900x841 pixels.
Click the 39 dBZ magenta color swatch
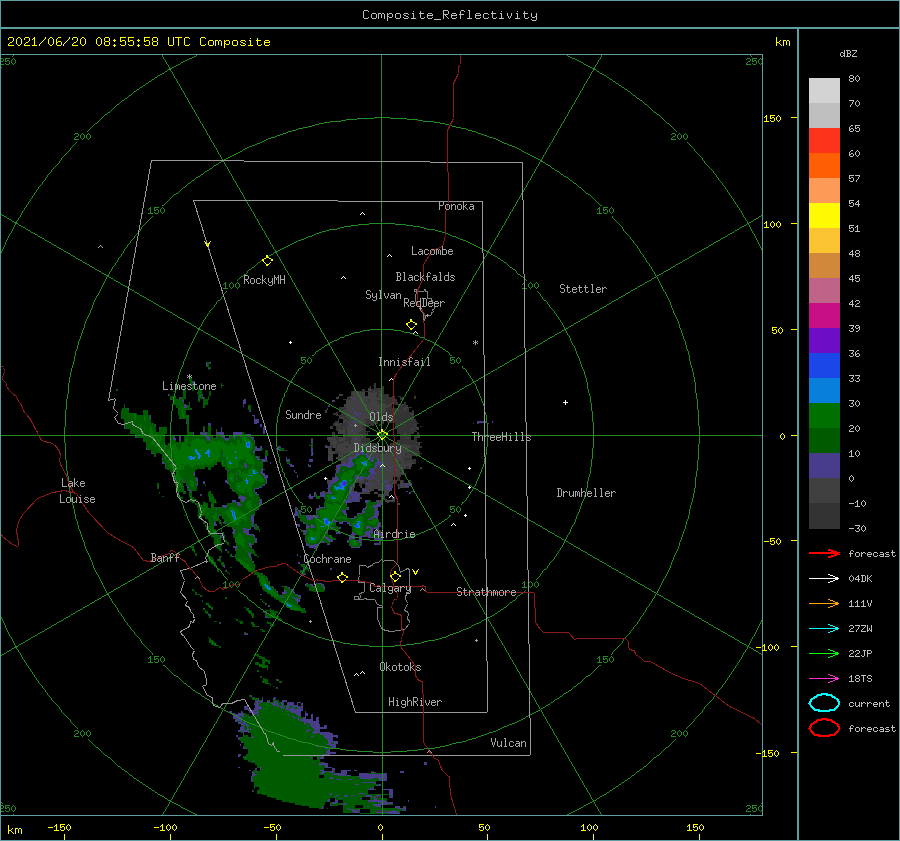[x=824, y=315]
